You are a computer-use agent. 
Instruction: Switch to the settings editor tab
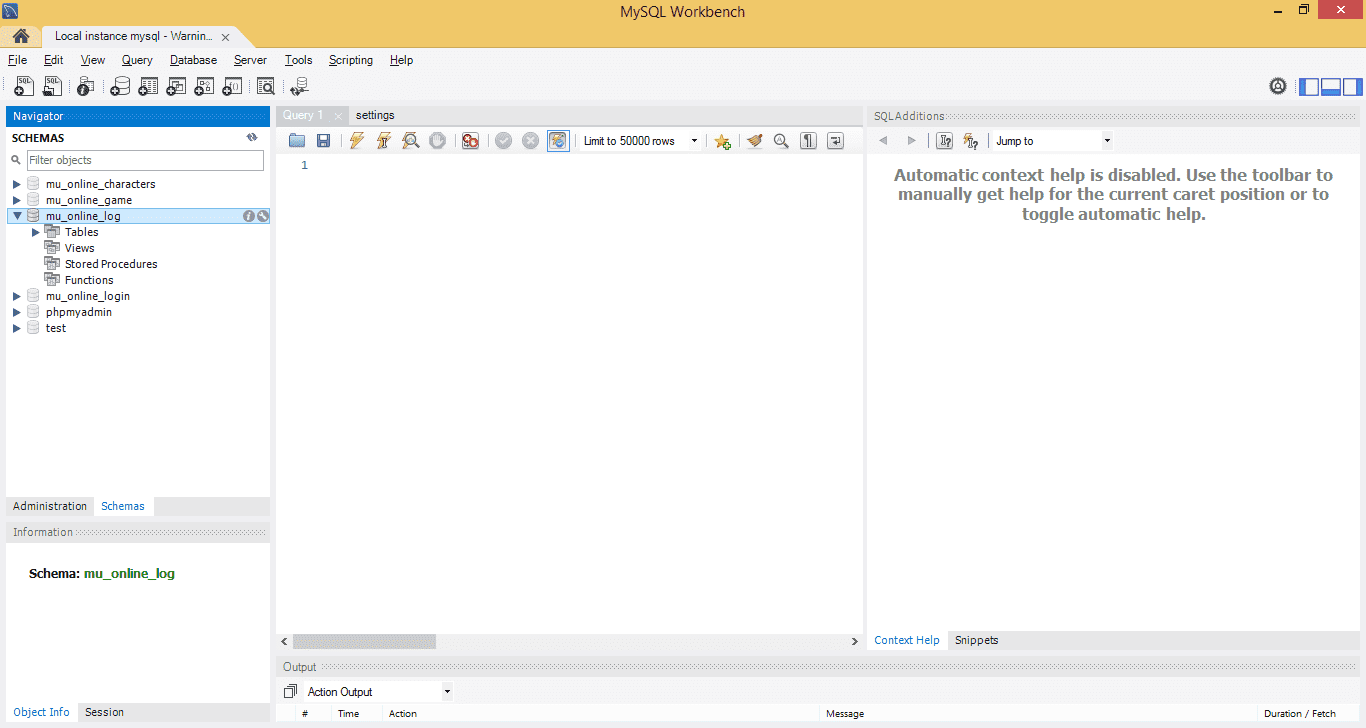click(x=375, y=115)
